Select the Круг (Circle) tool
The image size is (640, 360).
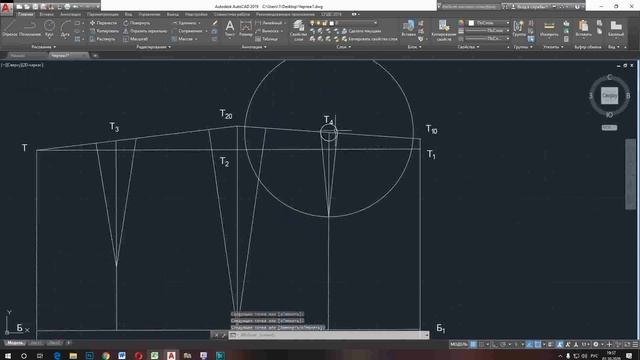(49, 29)
